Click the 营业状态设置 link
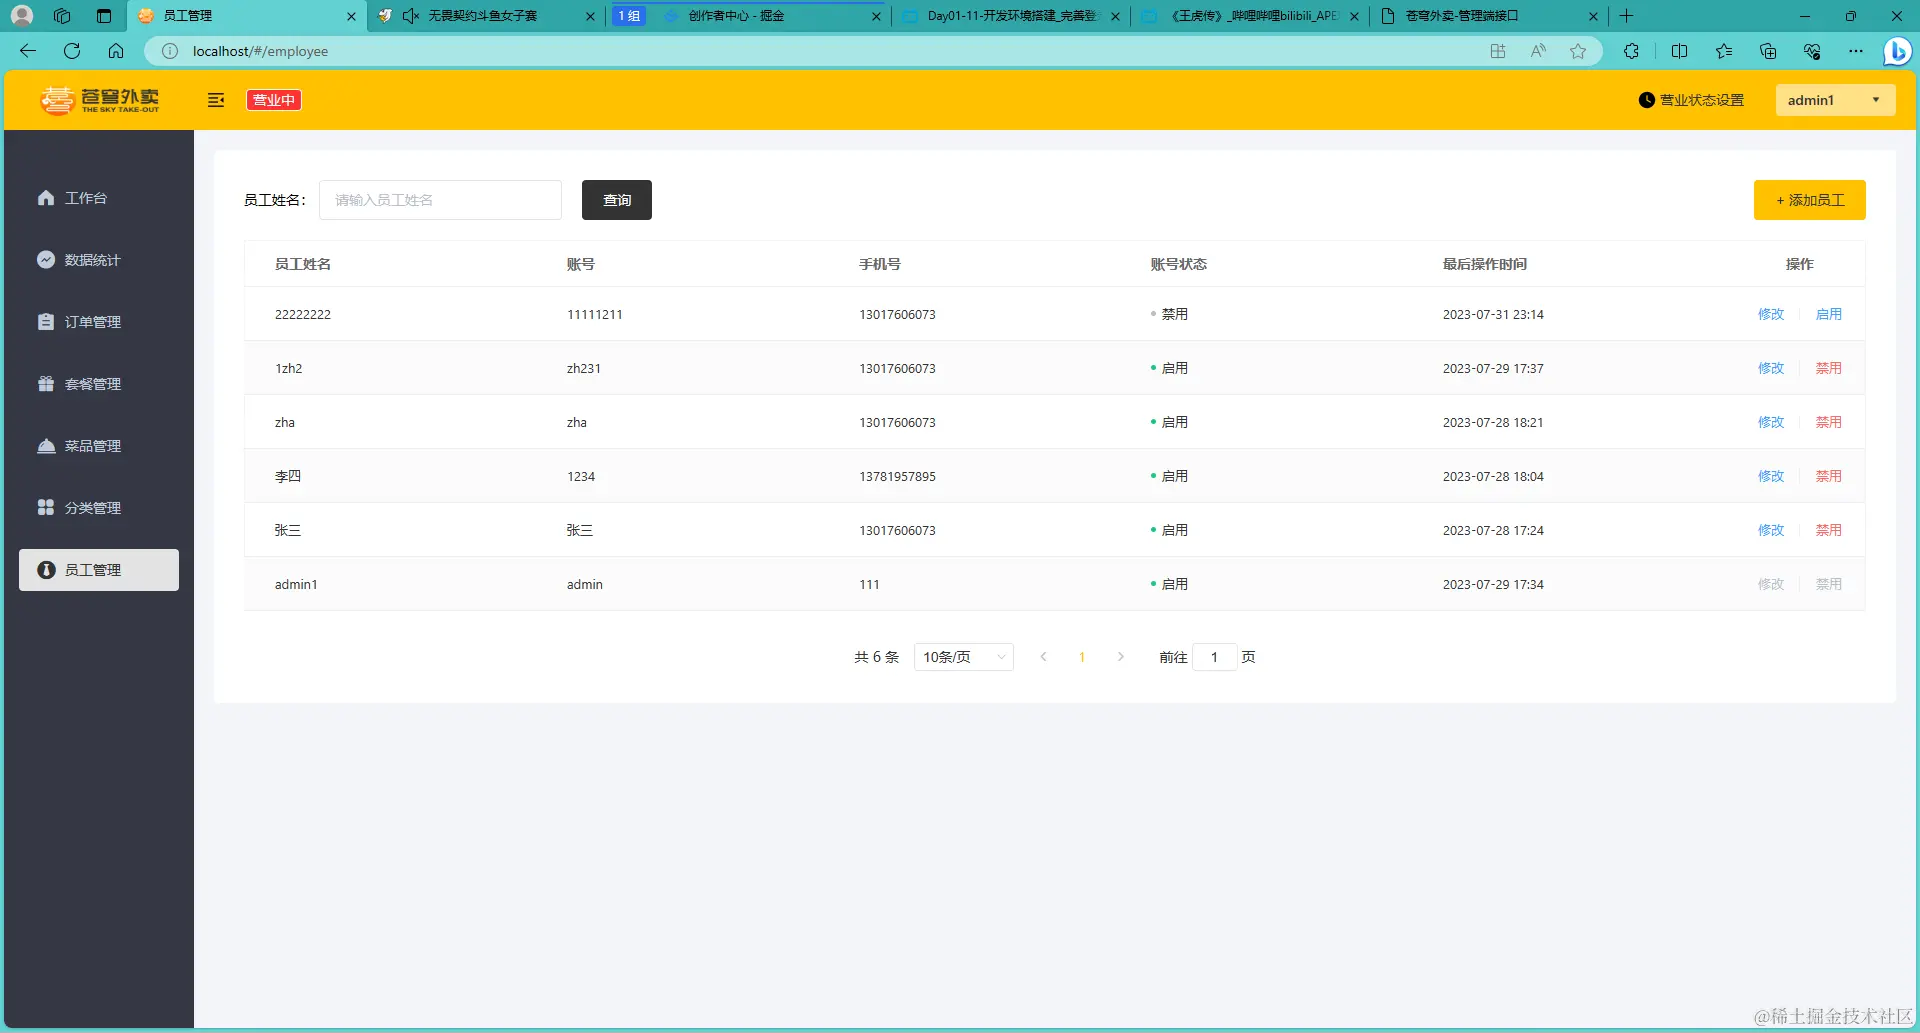The height and width of the screenshot is (1033, 1920). 1691,100
